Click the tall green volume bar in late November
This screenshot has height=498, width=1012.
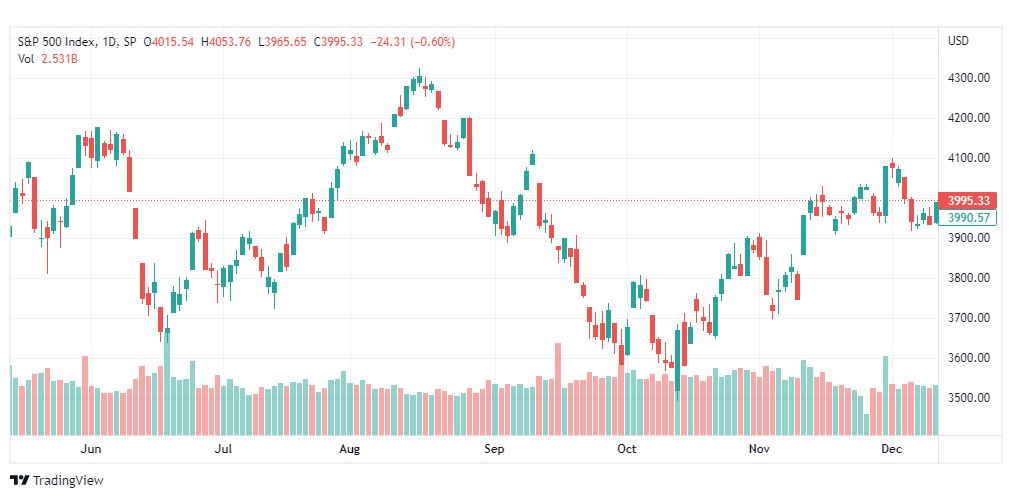click(886, 395)
